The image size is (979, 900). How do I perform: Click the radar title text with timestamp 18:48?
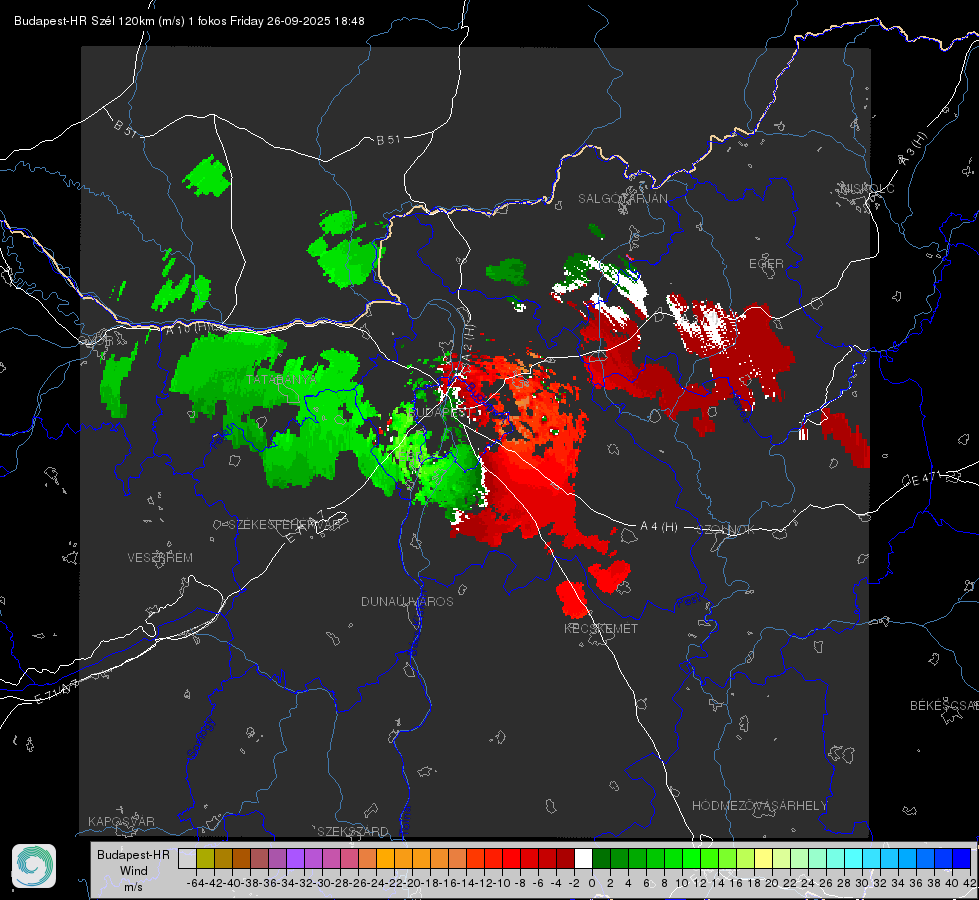click(x=189, y=21)
